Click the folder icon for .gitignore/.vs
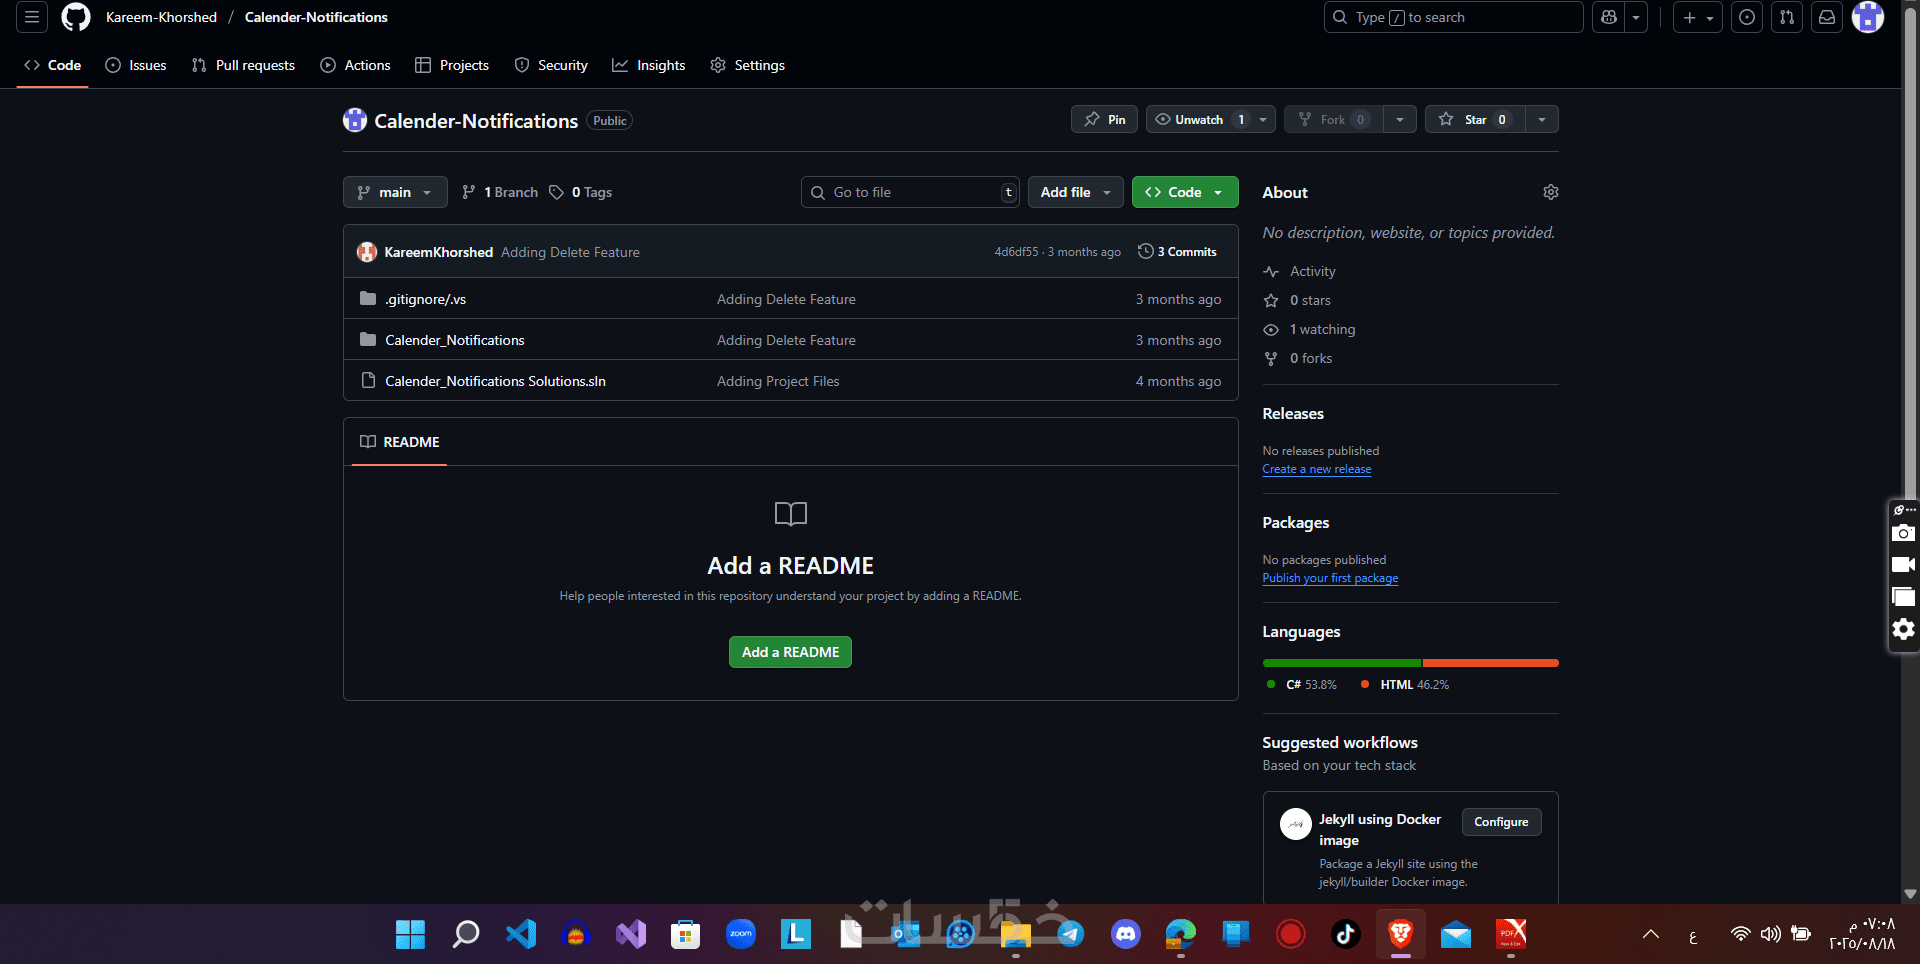Screen dimensions: 1920x964 tap(368, 299)
